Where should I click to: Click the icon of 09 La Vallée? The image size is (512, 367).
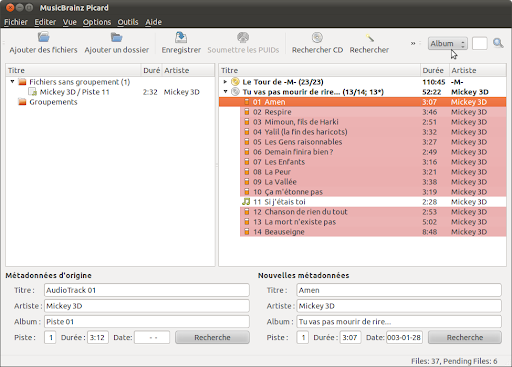(247, 182)
